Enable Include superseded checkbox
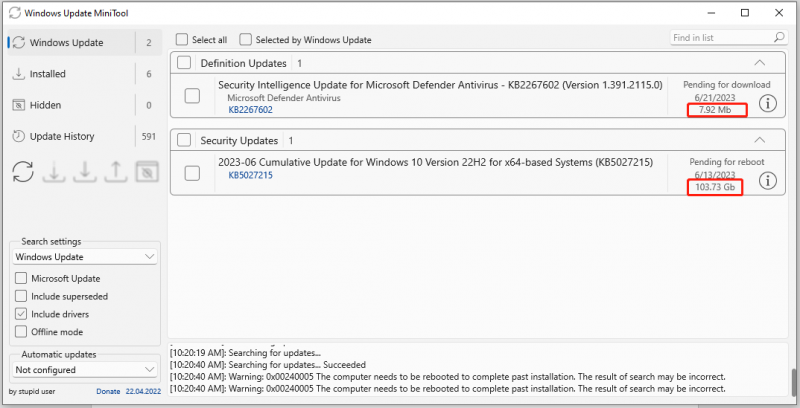Image resolution: width=800 pixels, height=408 pixels. tap(21, 296)
